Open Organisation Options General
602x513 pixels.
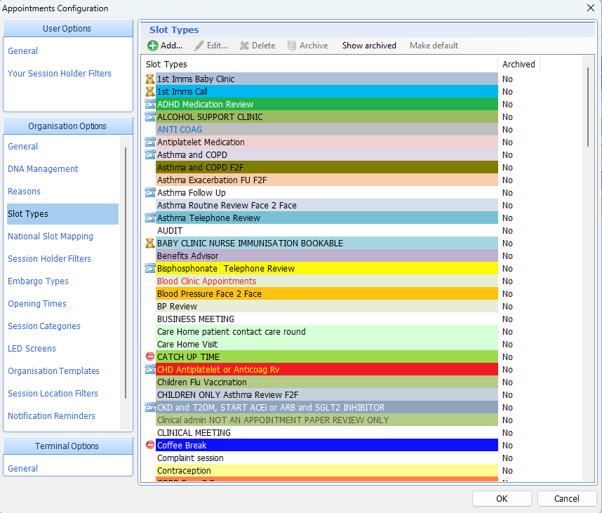pyautogui.click(x=23, y=147)
